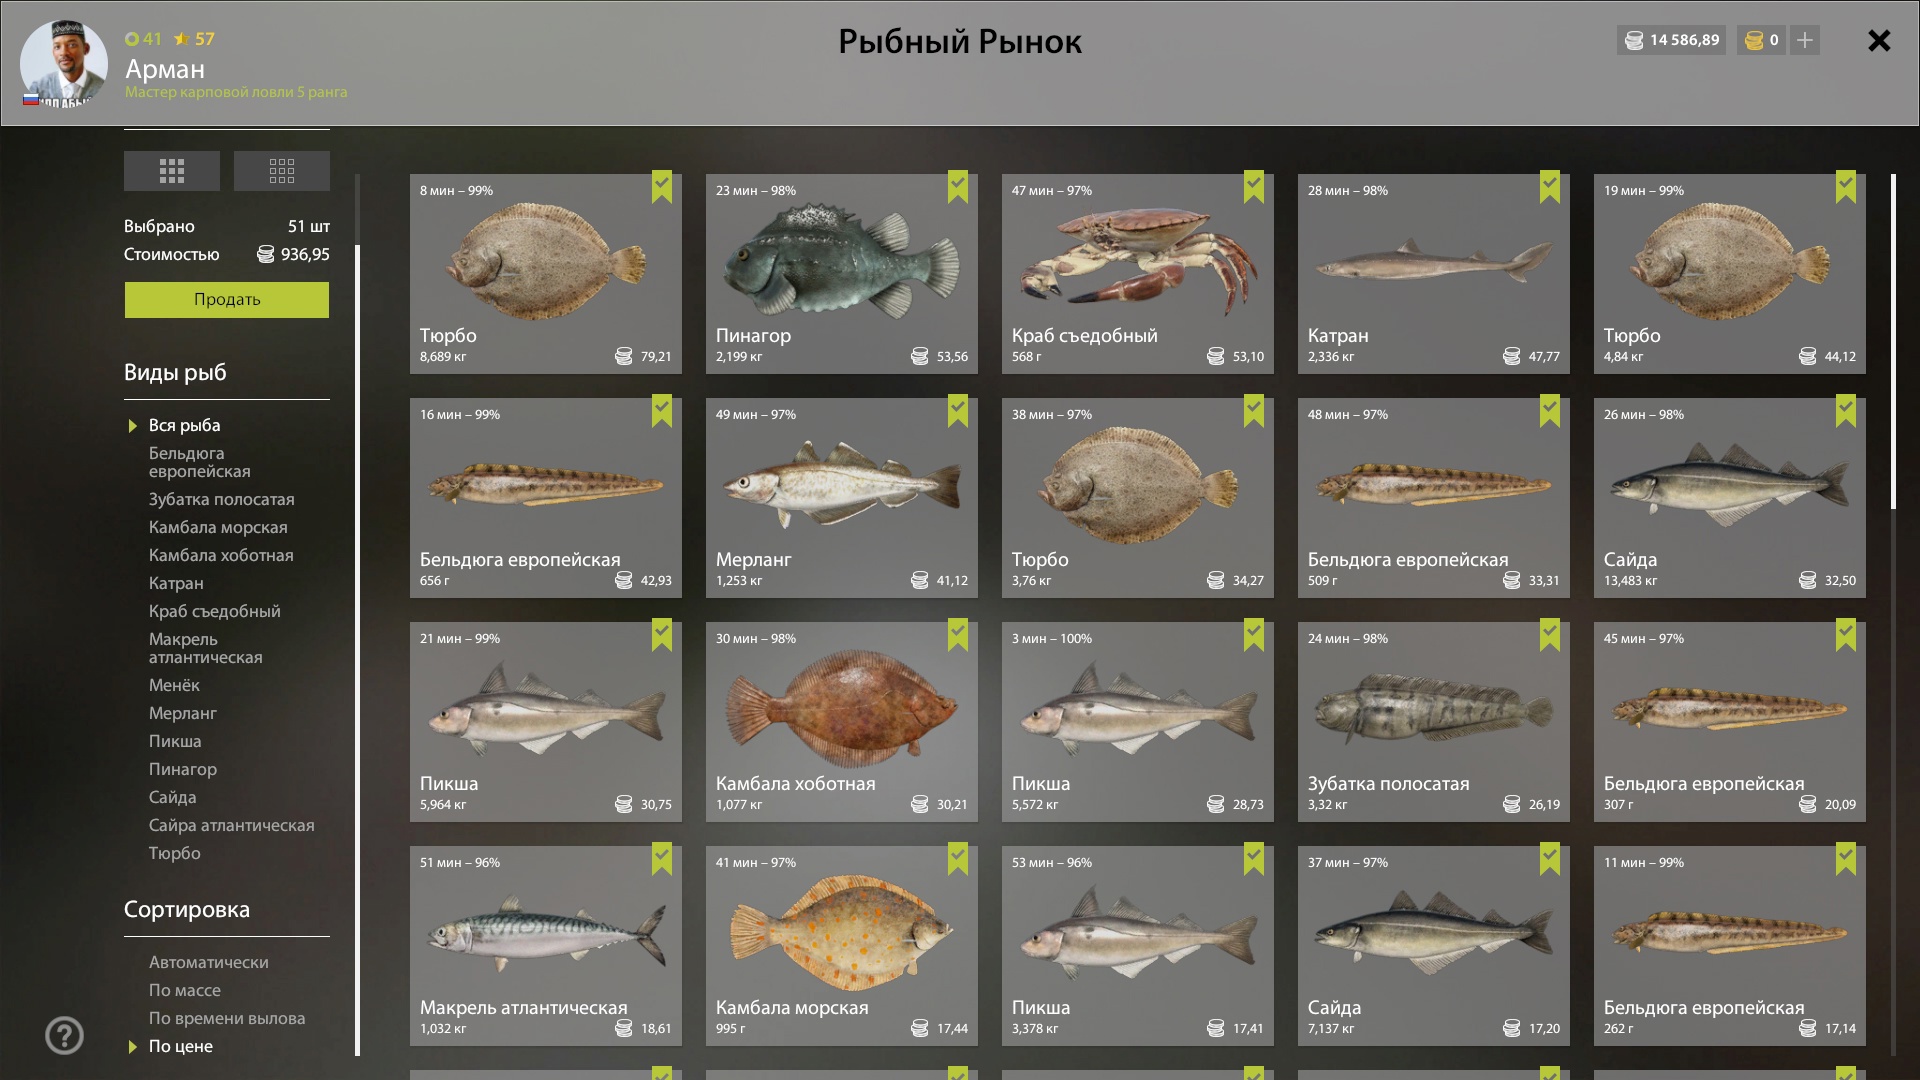This screenshot has height=1080, width=1920.
Task: Filter fish list by Бельдюга европейская
Action: (200, 462)
